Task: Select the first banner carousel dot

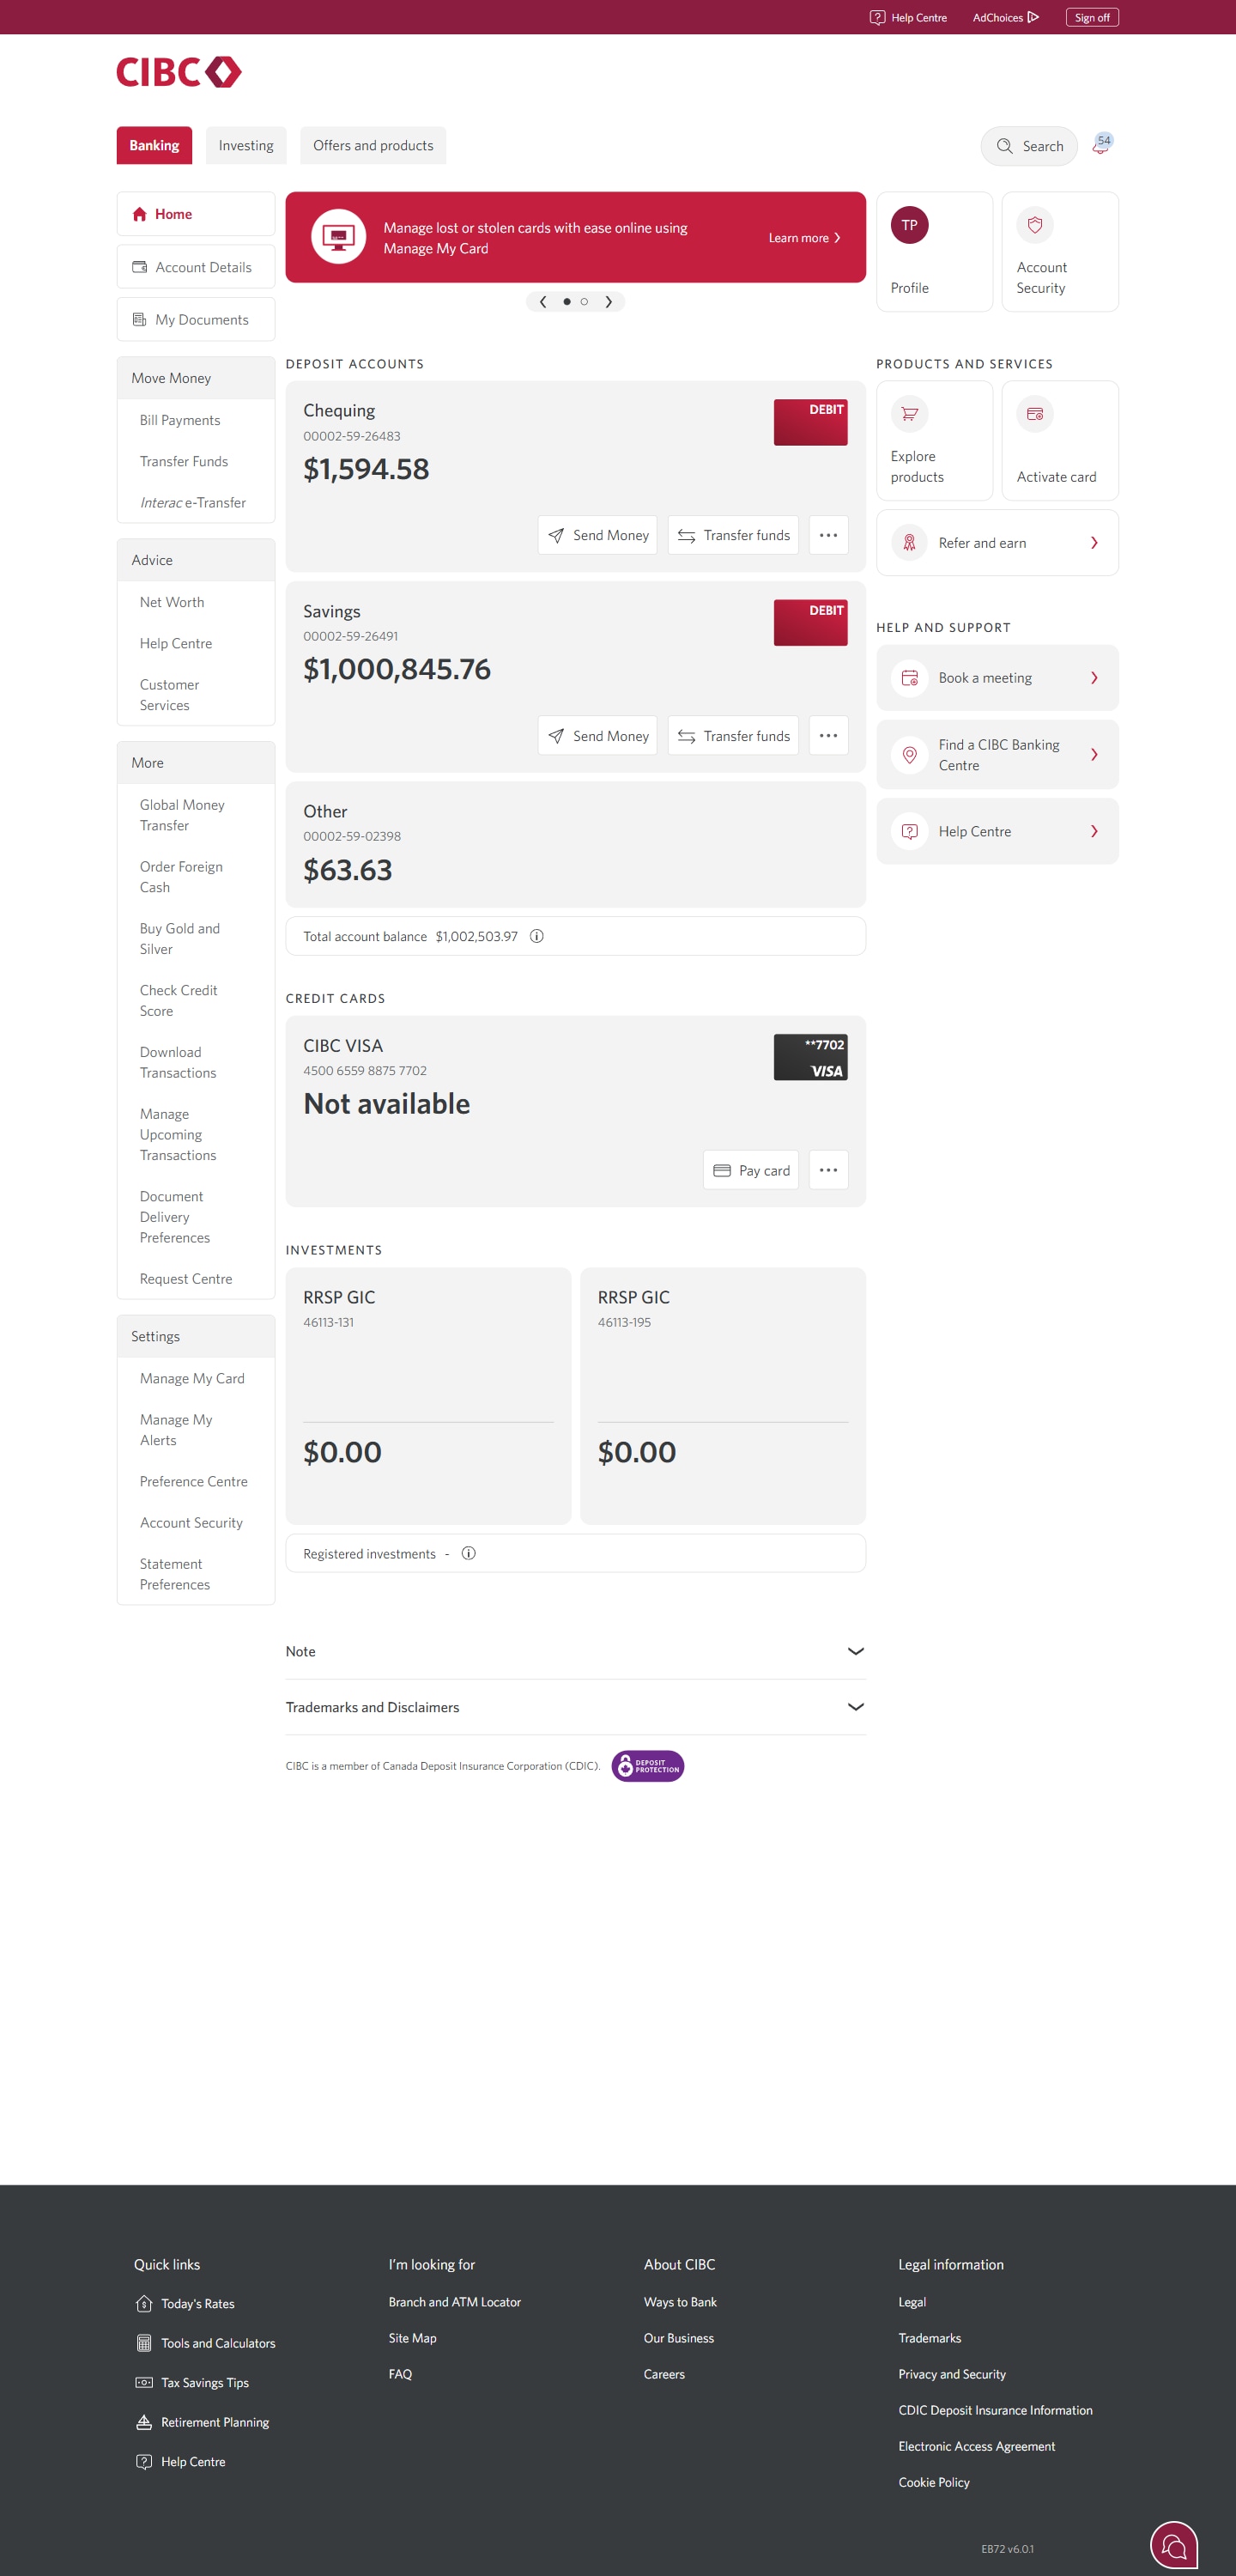Action: tap(567, 301)
